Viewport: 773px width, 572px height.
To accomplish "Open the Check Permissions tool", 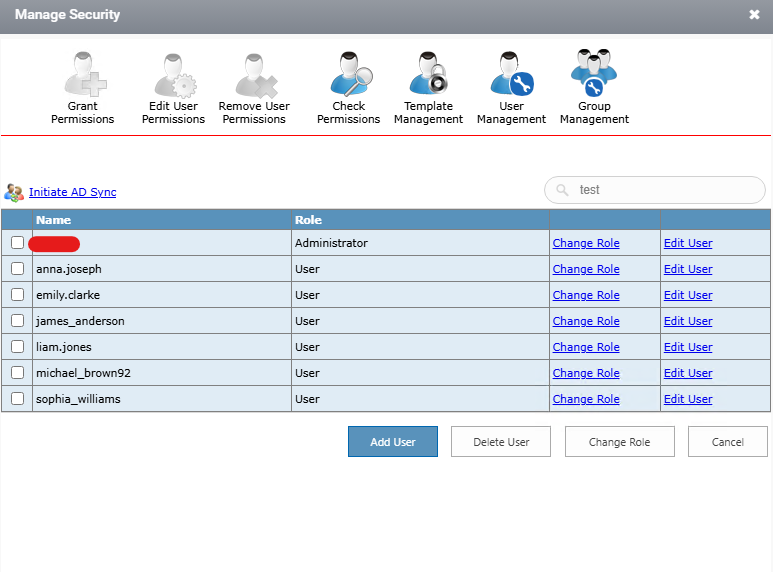I will point(349,88).
